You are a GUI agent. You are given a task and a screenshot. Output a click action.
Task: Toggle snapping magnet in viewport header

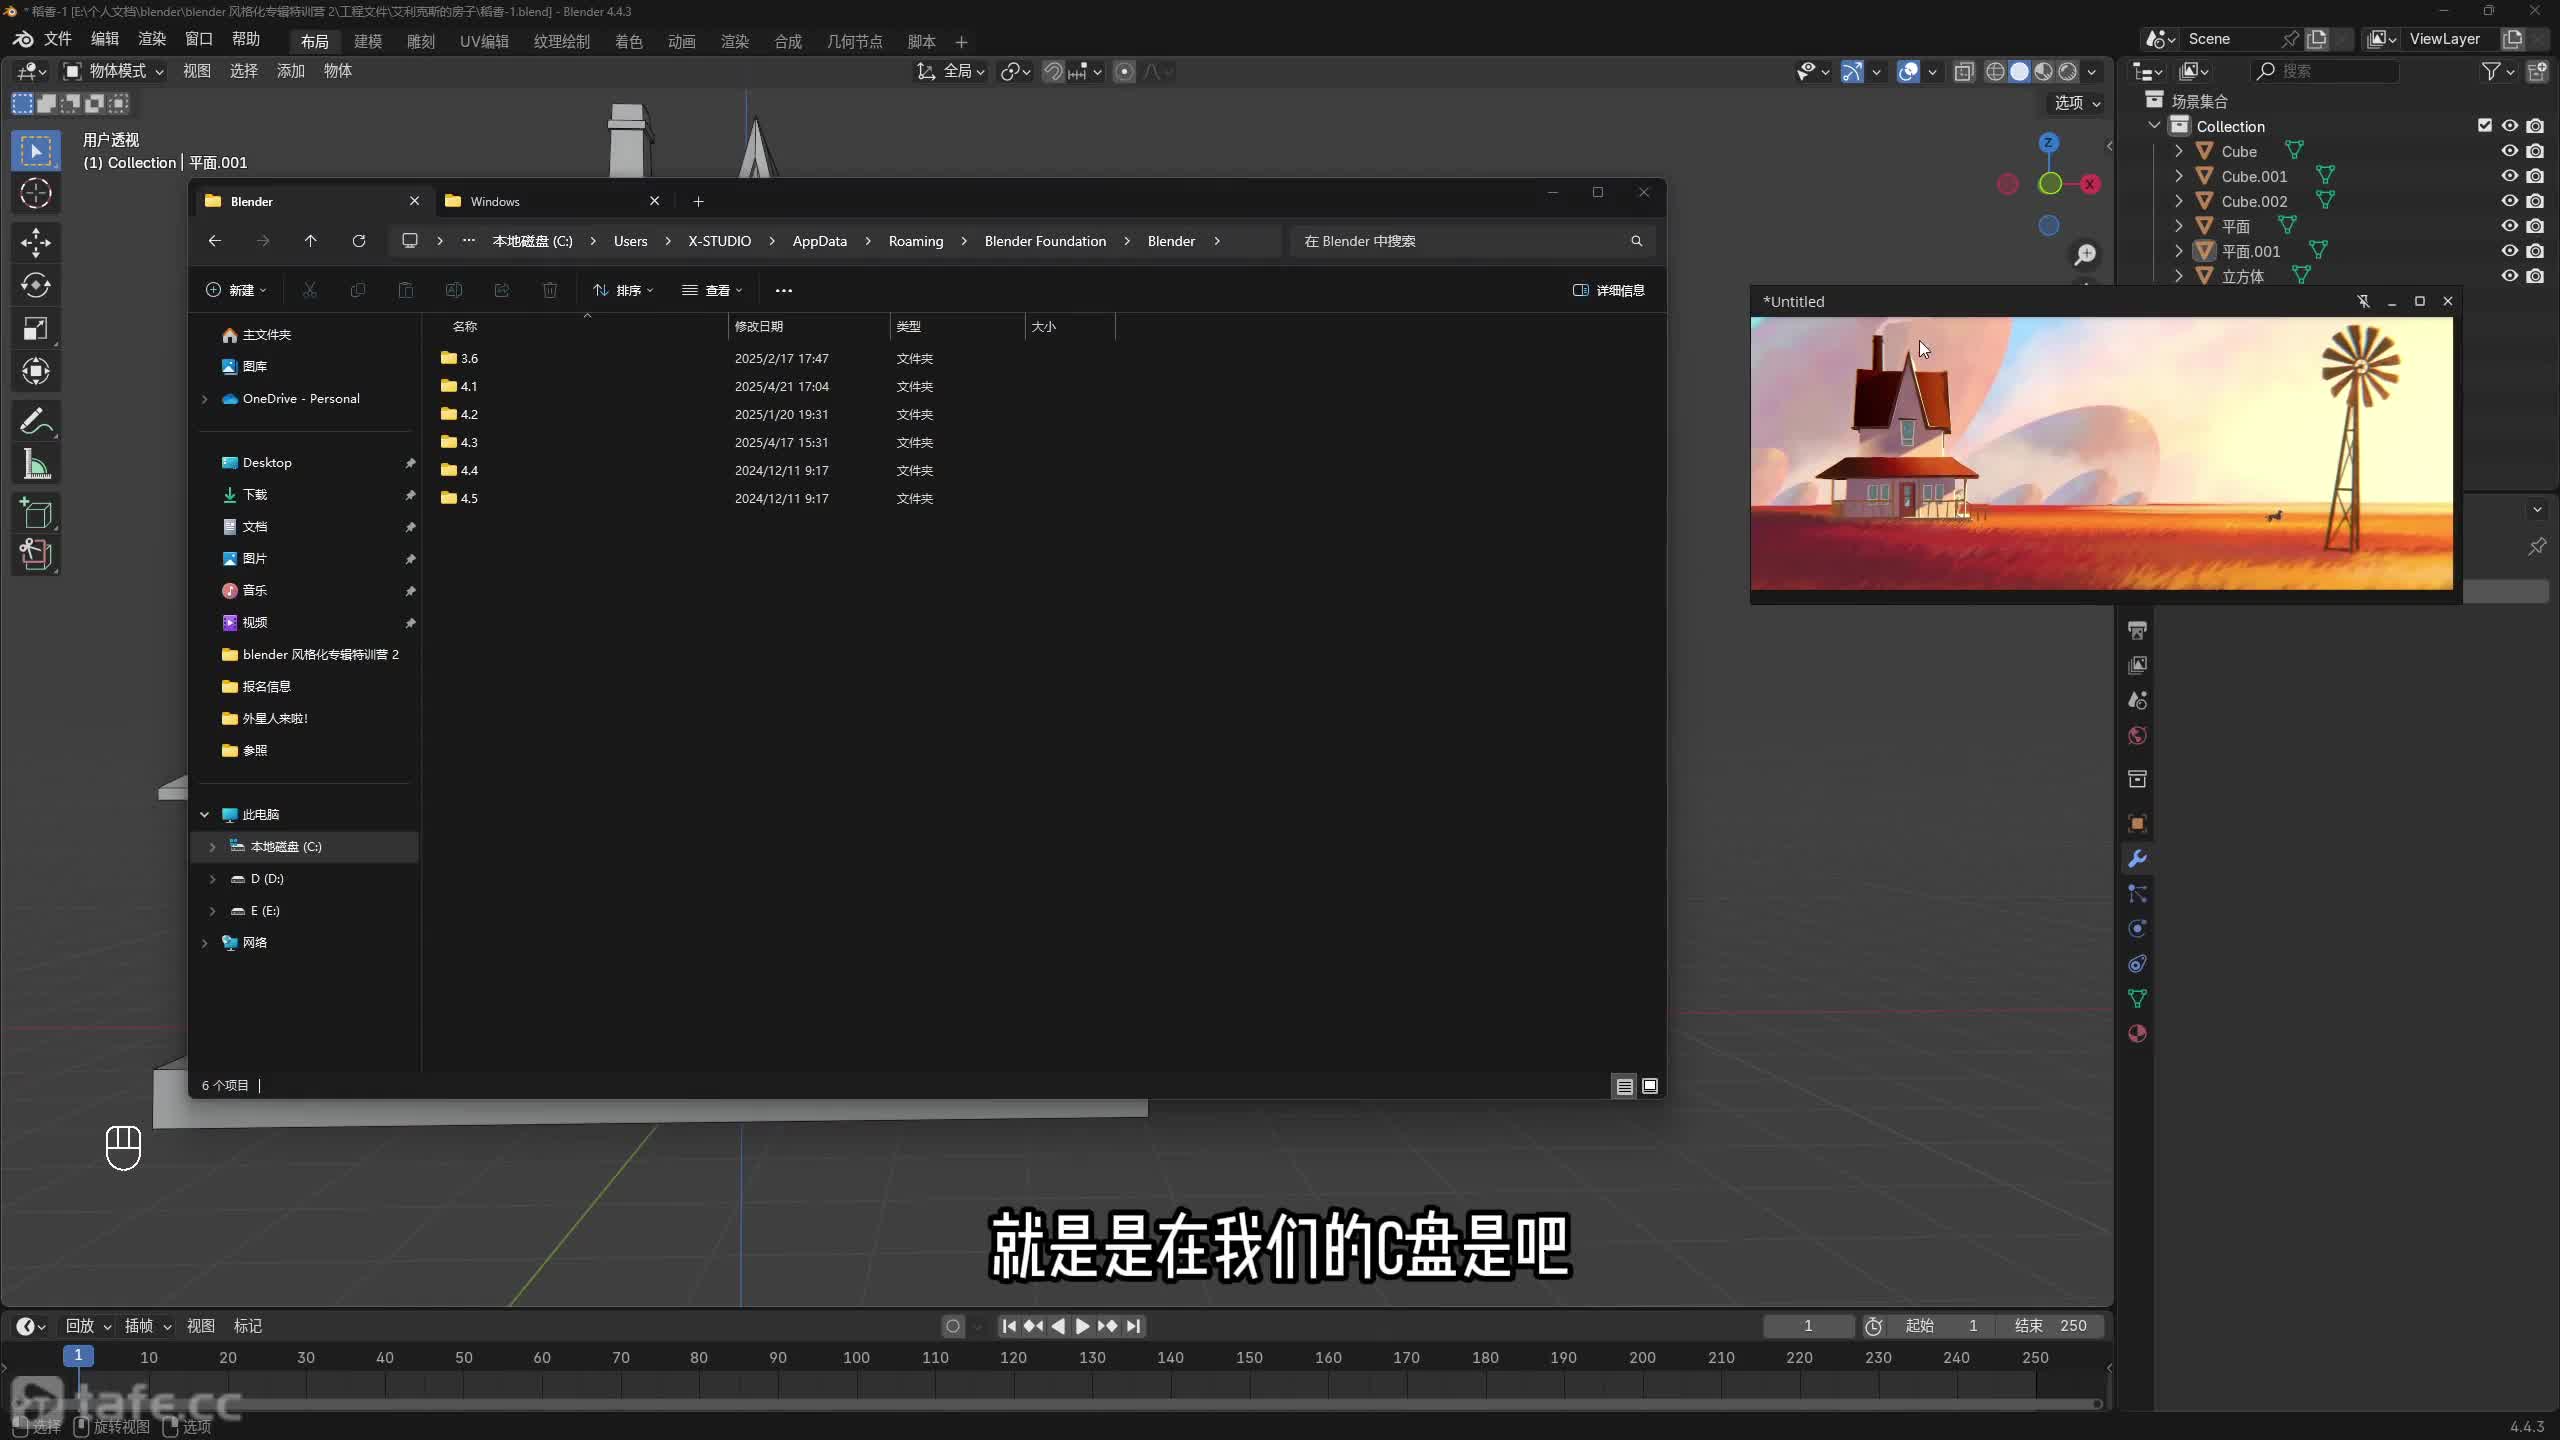[x=1053, y=71]
